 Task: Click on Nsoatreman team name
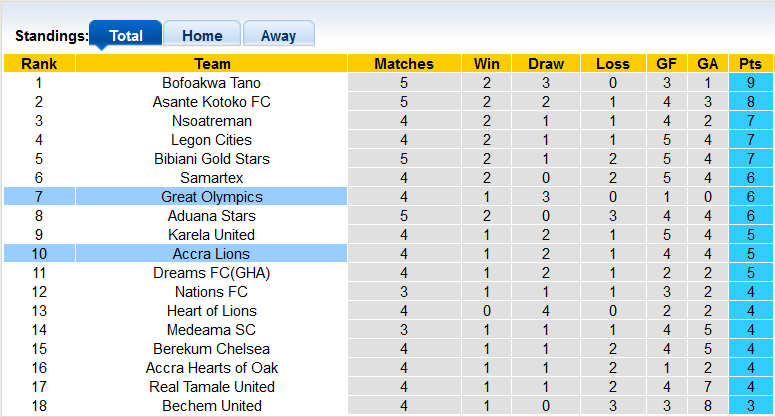[212, 121]
